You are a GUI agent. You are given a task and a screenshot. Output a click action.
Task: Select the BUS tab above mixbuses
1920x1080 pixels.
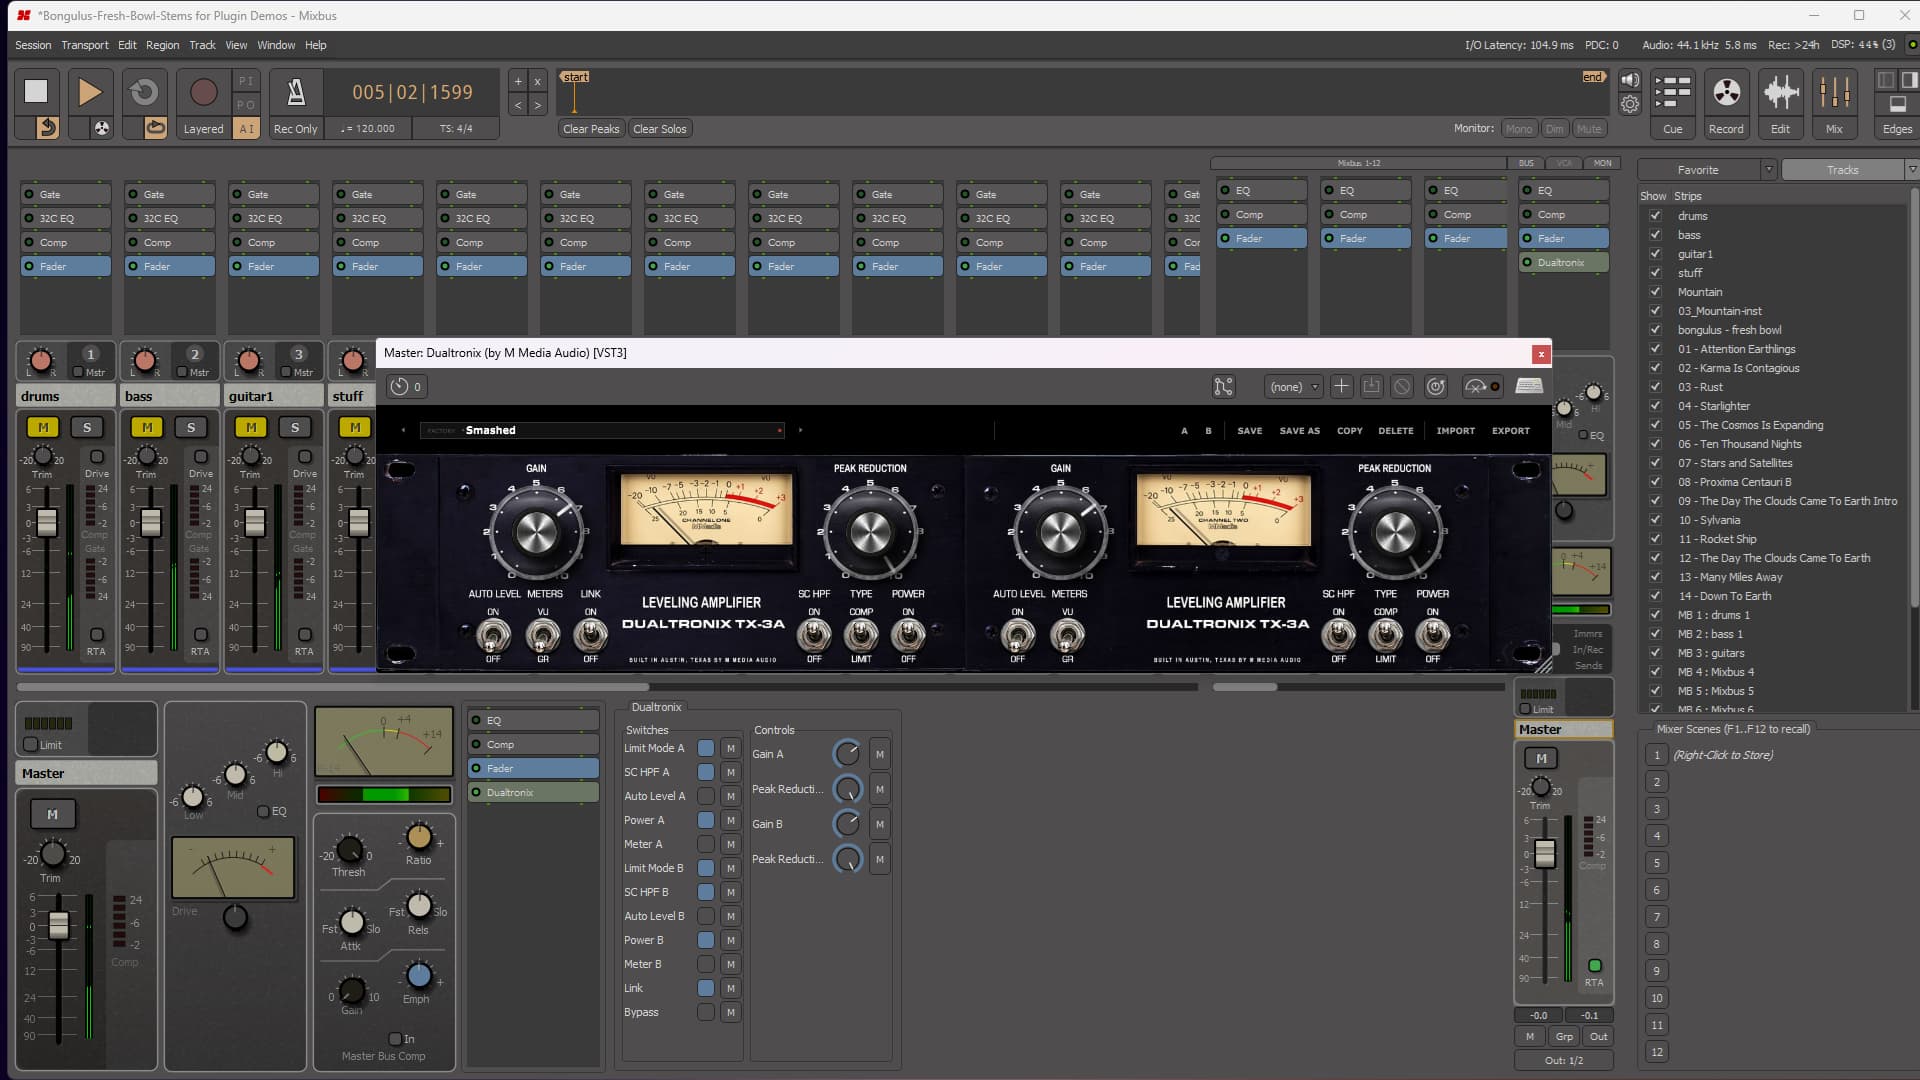point(1526,163)
